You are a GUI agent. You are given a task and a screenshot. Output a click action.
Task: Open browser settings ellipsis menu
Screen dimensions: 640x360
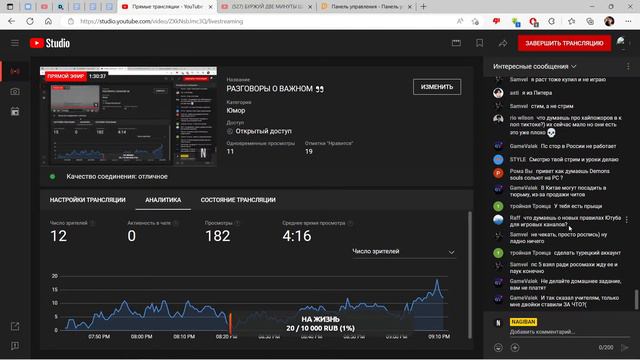(628, 21)
